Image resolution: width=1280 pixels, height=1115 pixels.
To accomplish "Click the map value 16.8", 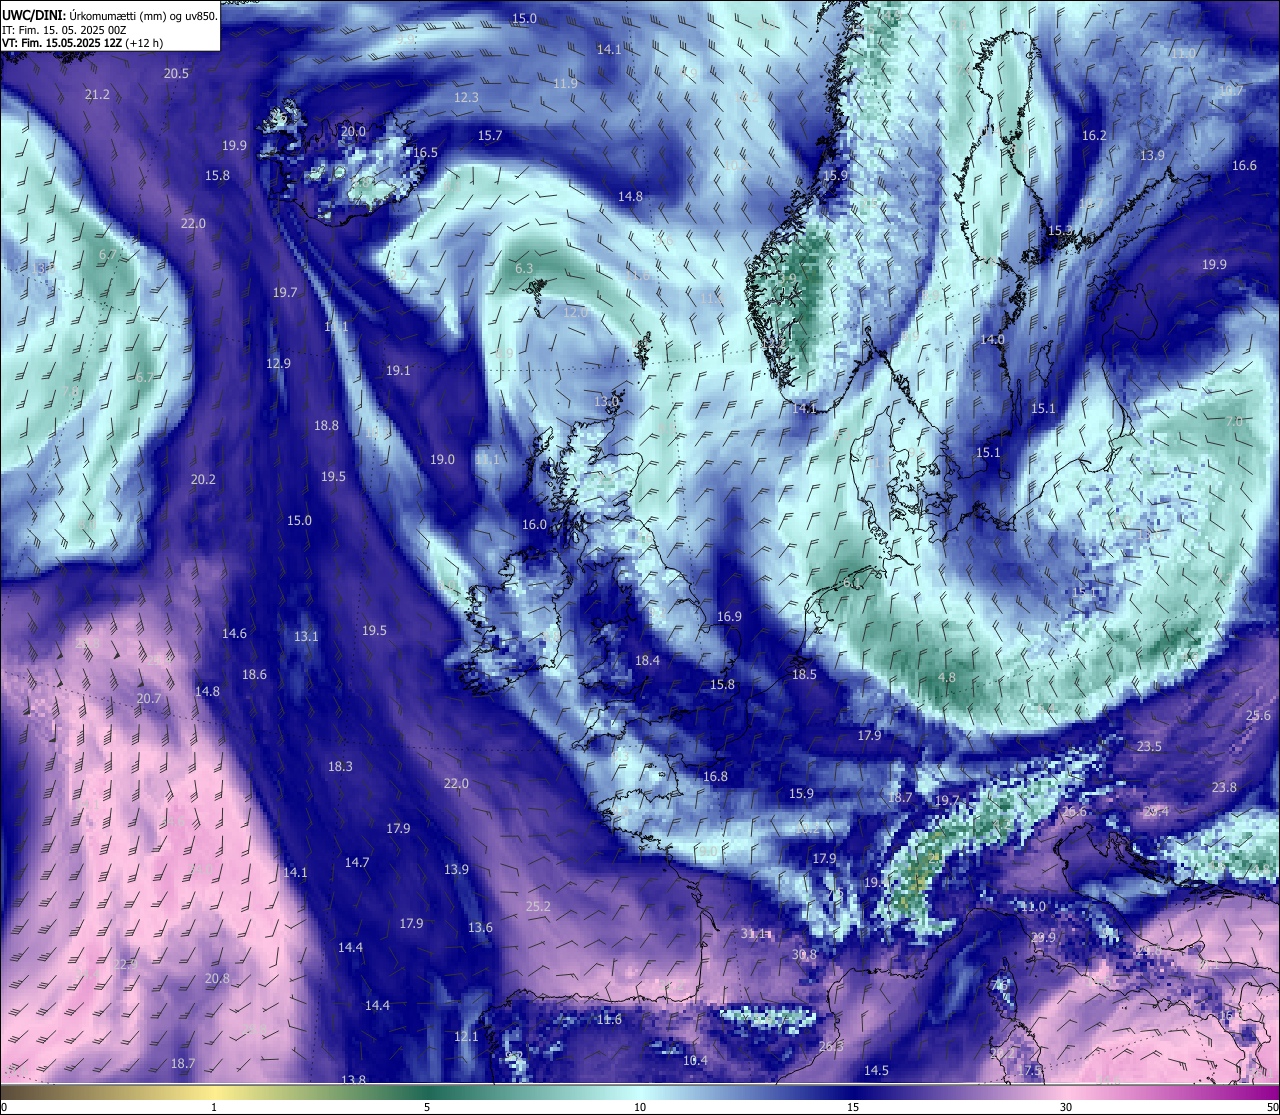I will [x=715, y=776].
